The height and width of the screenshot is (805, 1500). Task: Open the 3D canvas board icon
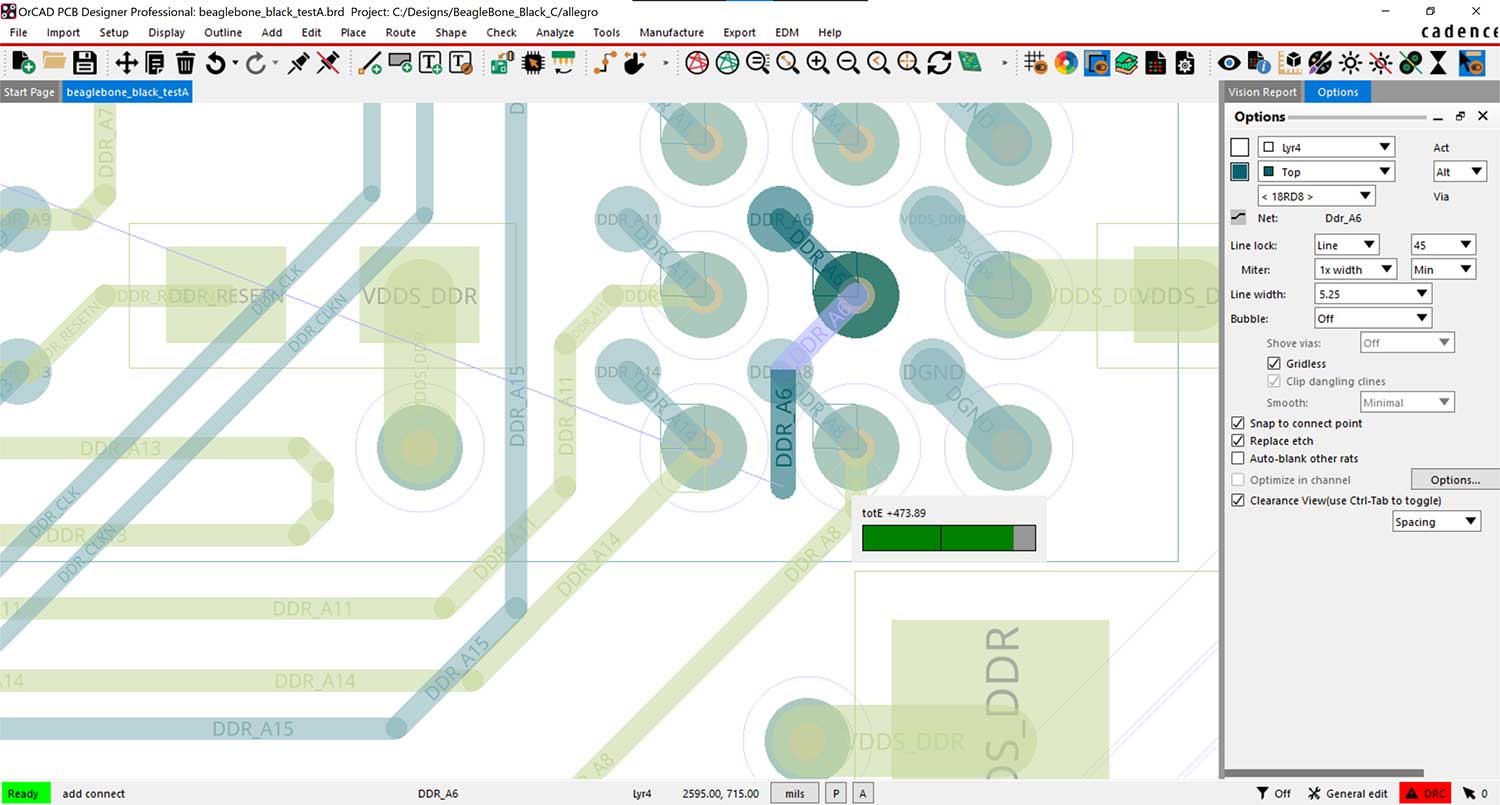click(969, 63)
